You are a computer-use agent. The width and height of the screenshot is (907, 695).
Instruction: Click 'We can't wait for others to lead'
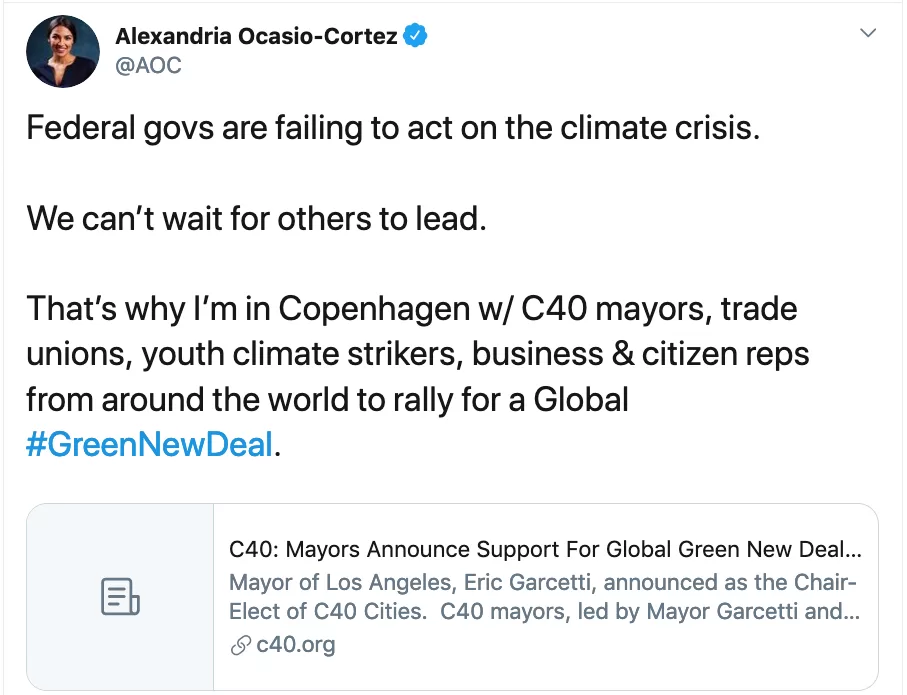coord(256,219)
